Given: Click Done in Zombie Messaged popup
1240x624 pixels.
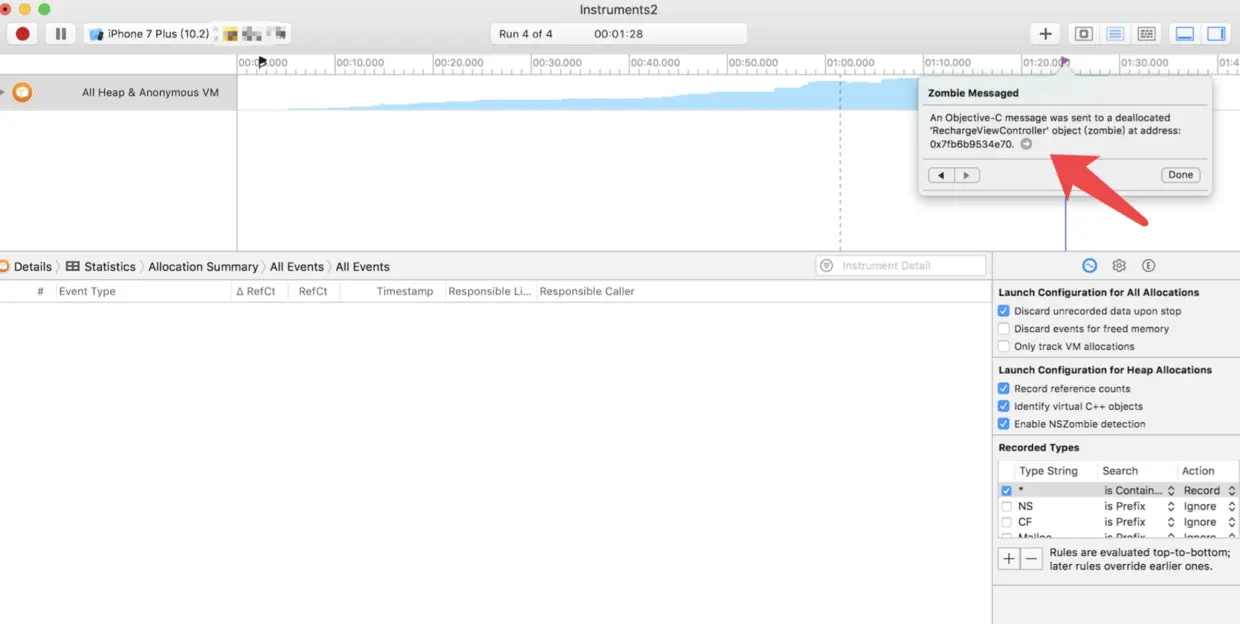Looking at the screenshot, I should 1181,175.
